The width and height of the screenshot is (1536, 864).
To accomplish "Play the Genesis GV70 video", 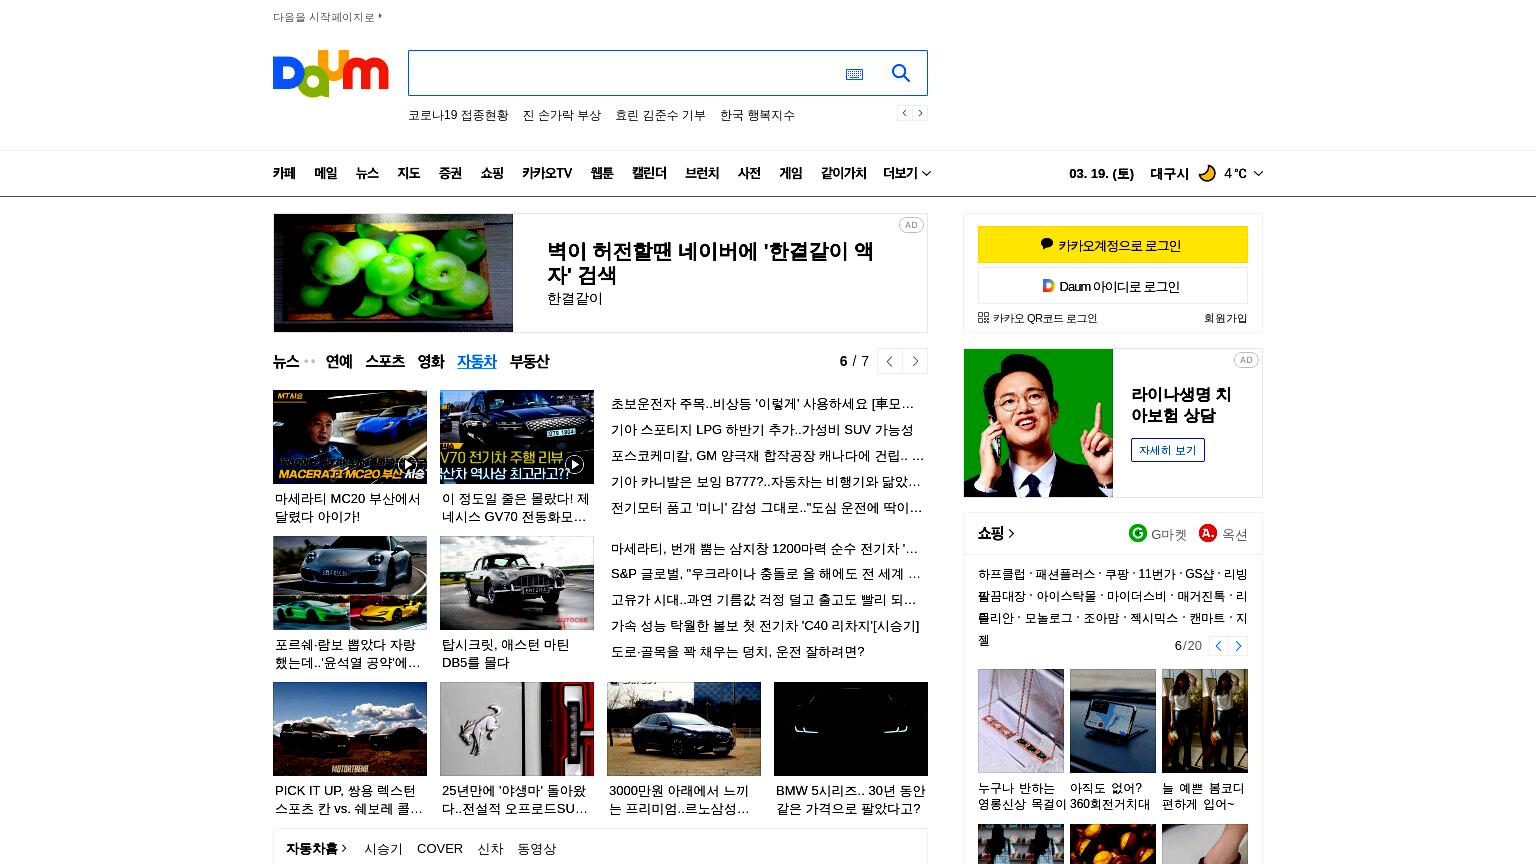I will pos(574,464).
